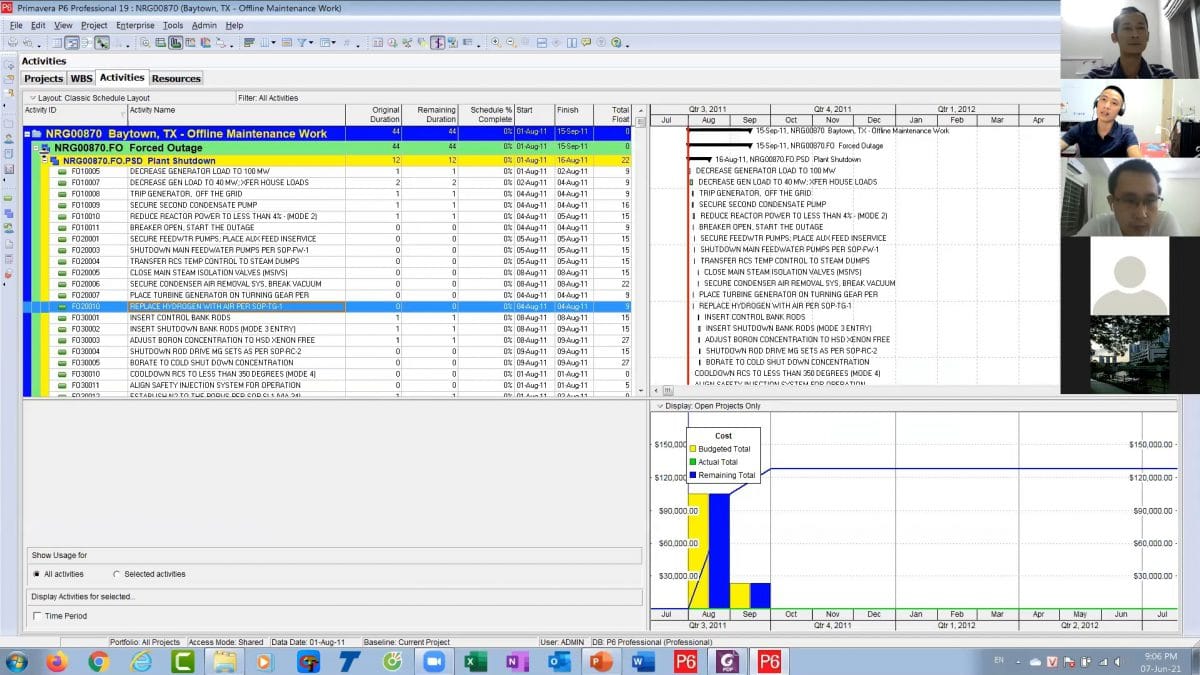Enable the Time Period checkbox
Viewport: 1200px width, 675px height.
pos(37,616)
